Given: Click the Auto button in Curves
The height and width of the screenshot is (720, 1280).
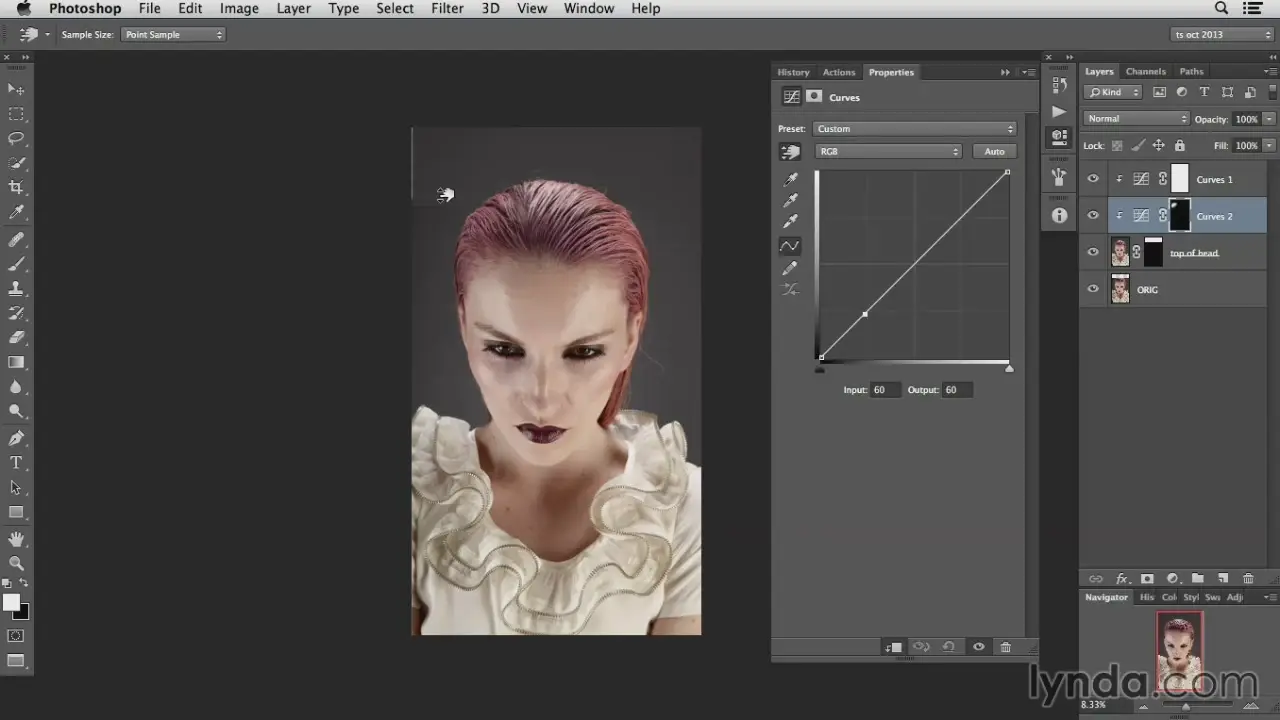Looking at the screenshot, I should tap(994, 152).
